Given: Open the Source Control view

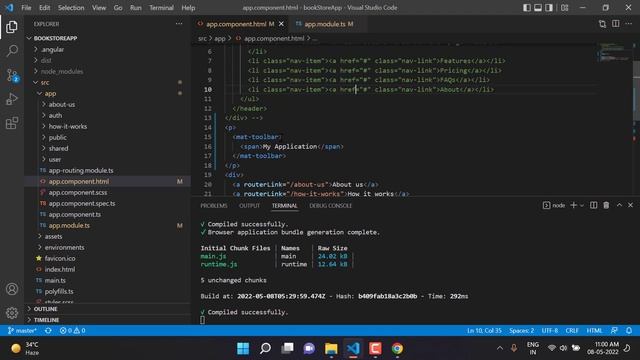Looking at the screenshot, I should pos(12,75).
